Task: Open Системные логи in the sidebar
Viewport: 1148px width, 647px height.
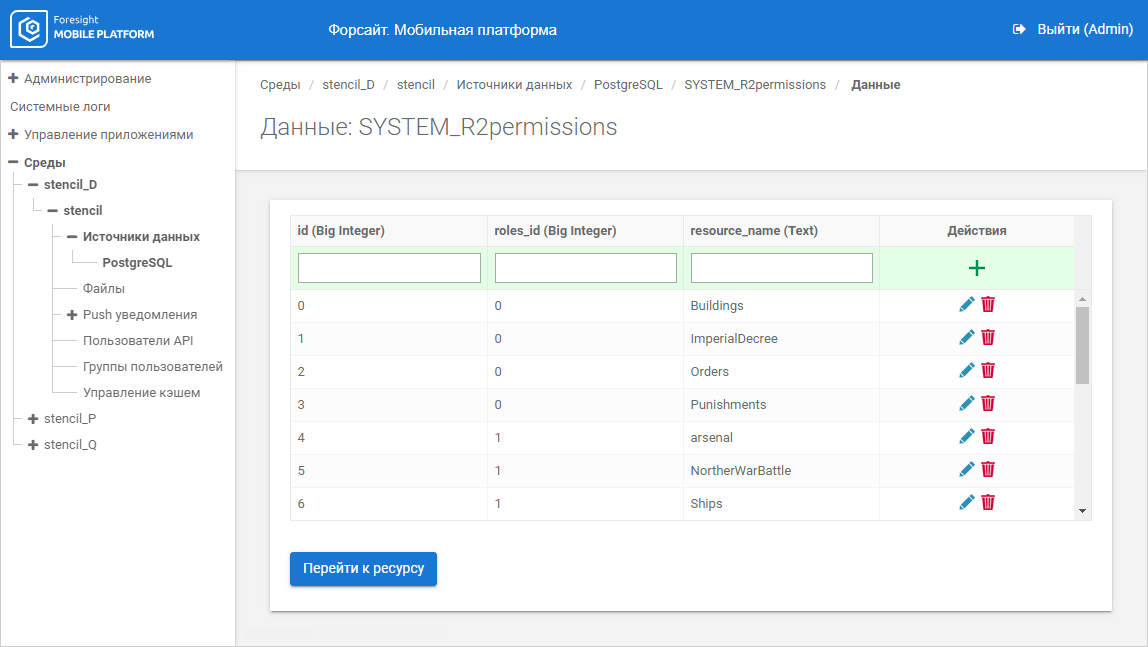Action: 60,106
